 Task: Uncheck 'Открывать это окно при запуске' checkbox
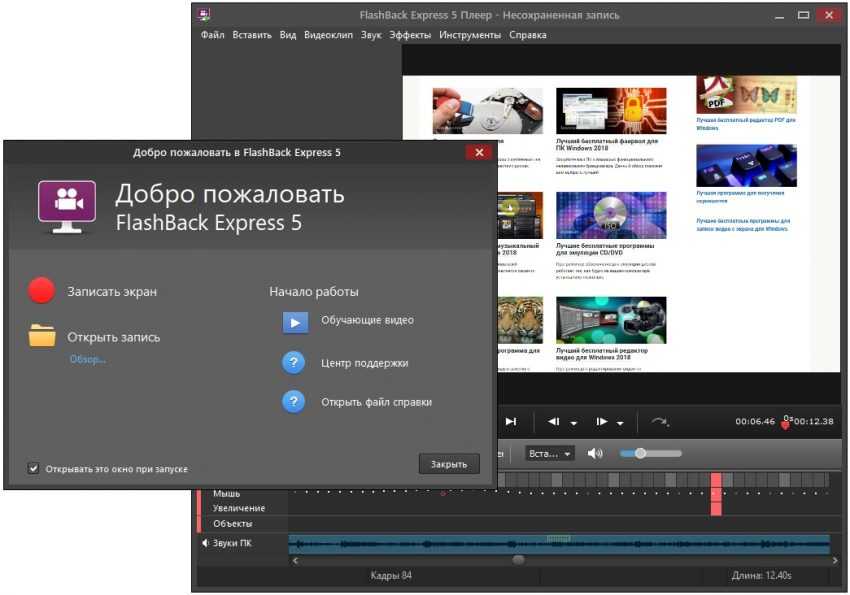[34, 468]
